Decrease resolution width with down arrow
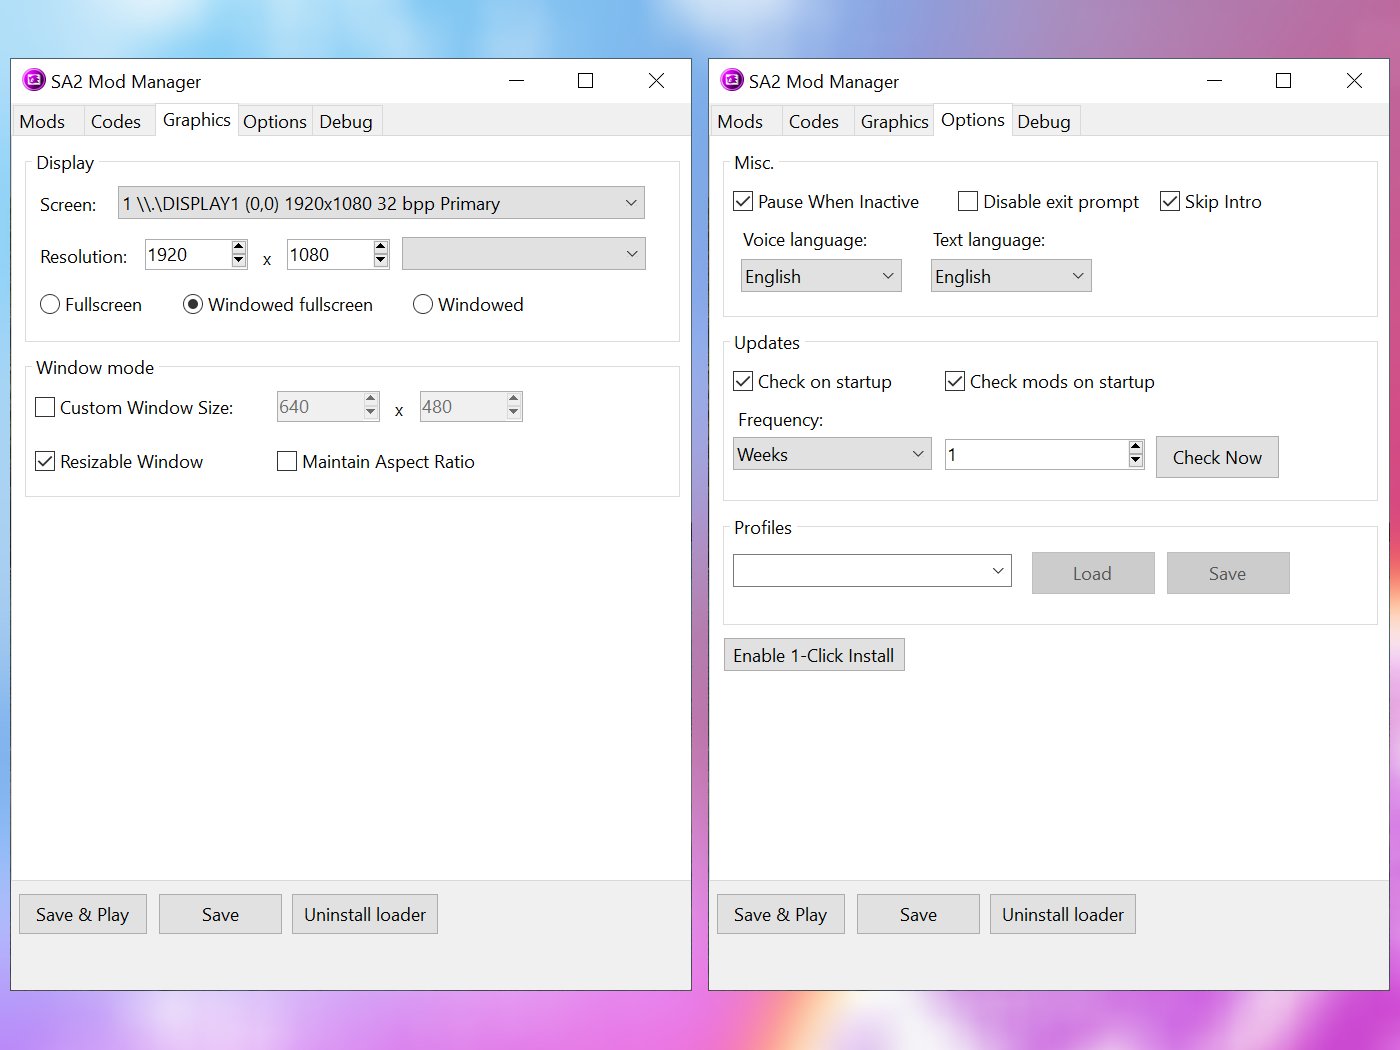The height and width of the screenshot is (1050, 1400). click(x=239, y=261)
